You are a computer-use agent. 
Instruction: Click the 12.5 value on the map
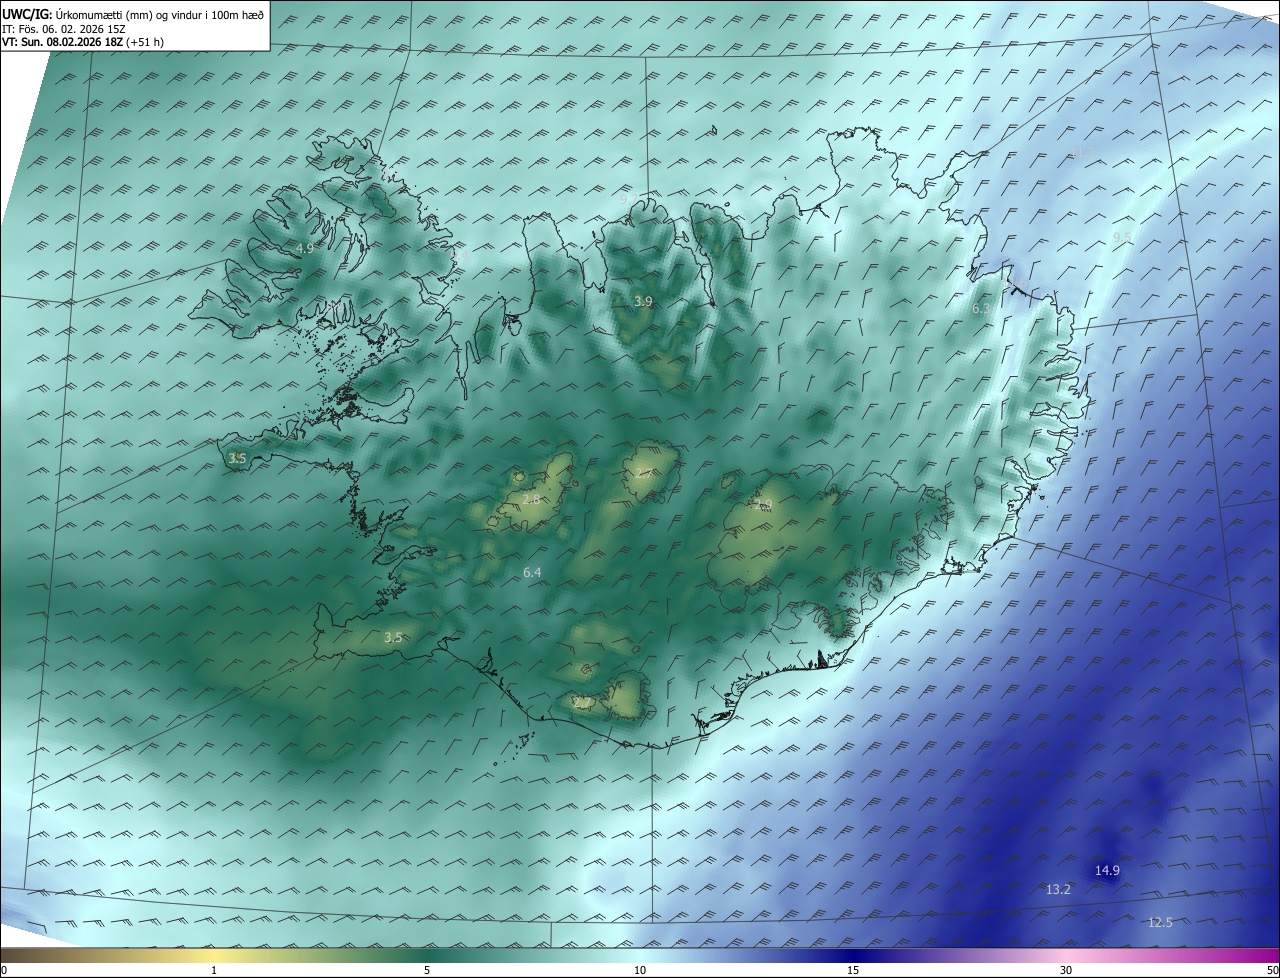click(1160, 922)
